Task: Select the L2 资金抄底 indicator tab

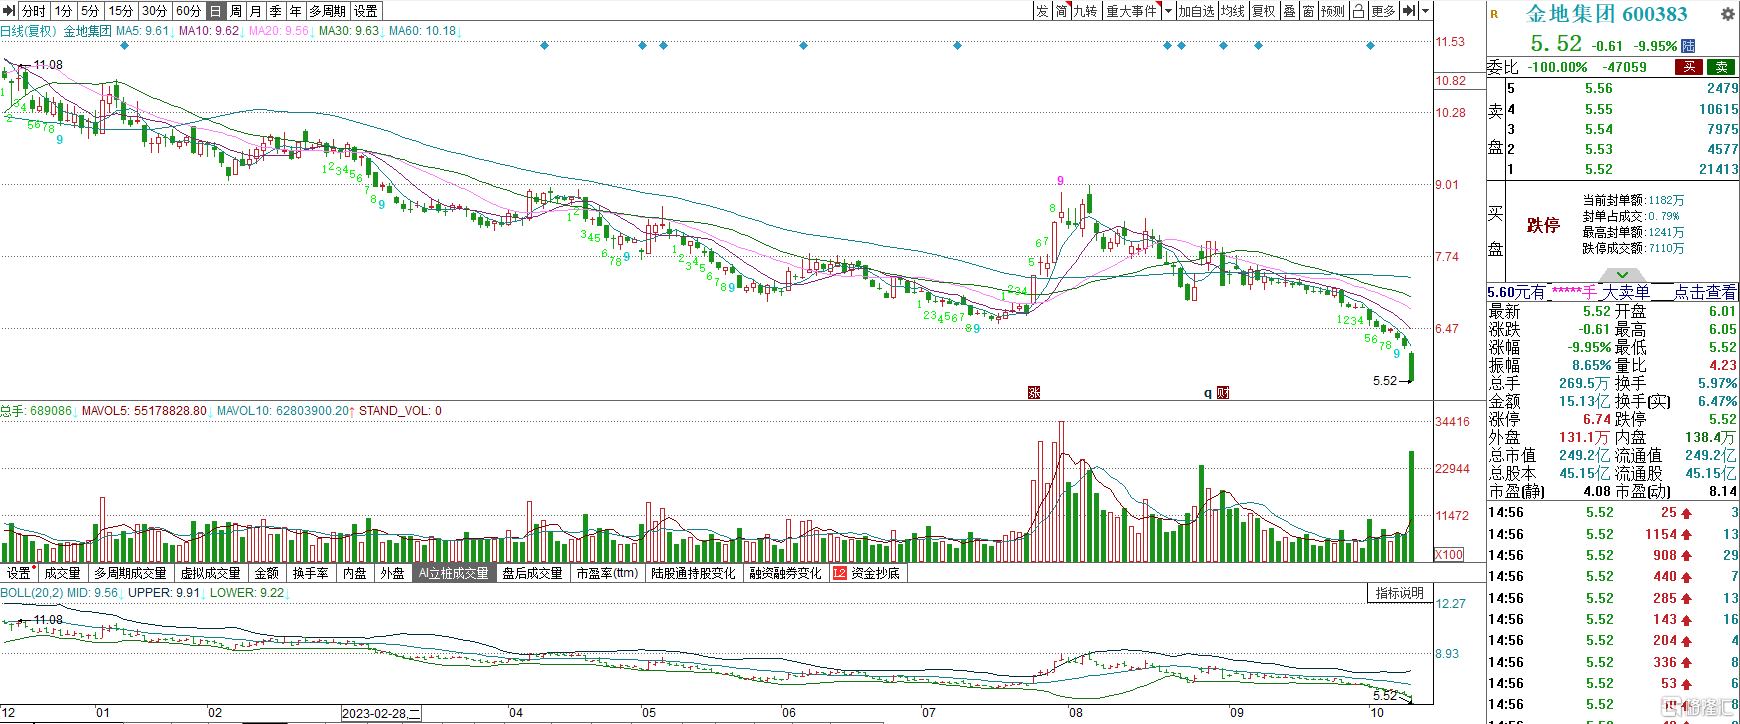Action: coord(866,573)
